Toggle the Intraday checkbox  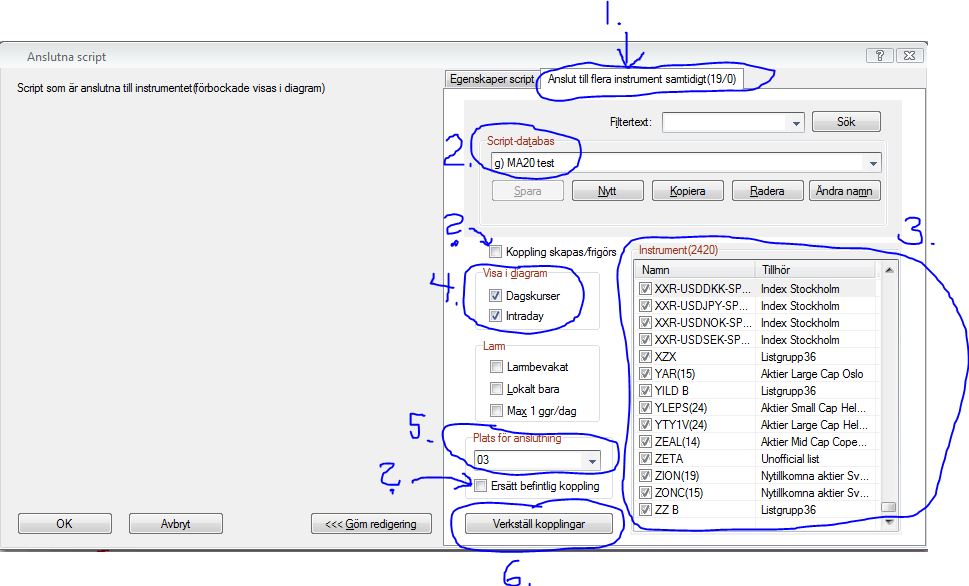coord(496,316)
